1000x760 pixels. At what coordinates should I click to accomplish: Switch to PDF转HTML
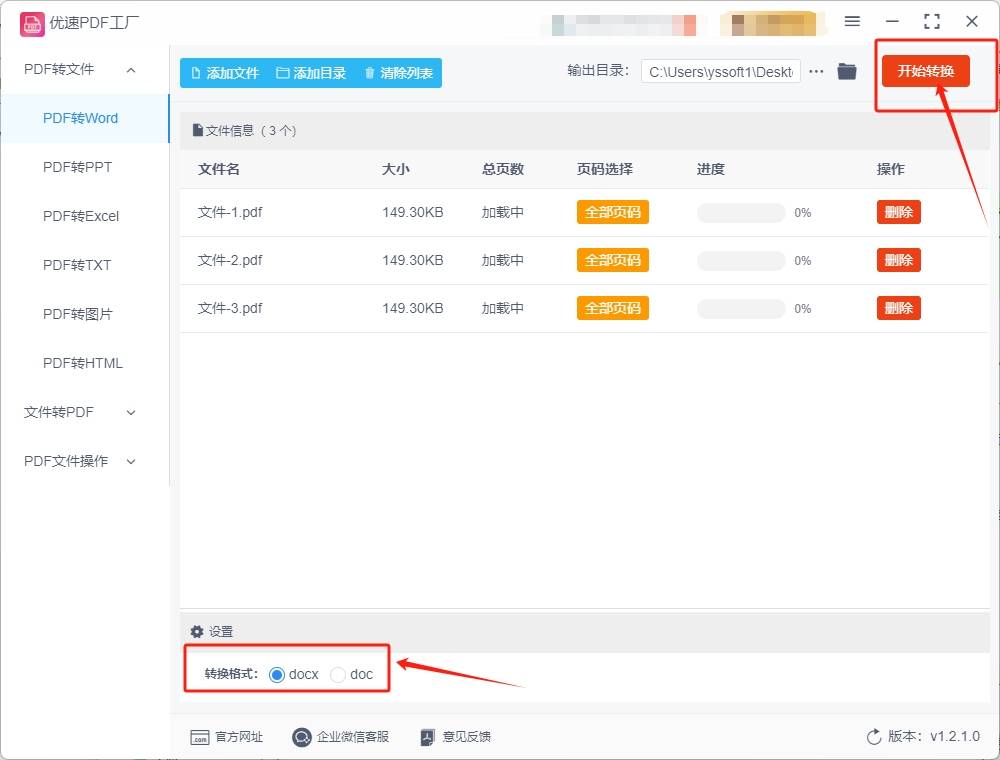tap(82, 363)
